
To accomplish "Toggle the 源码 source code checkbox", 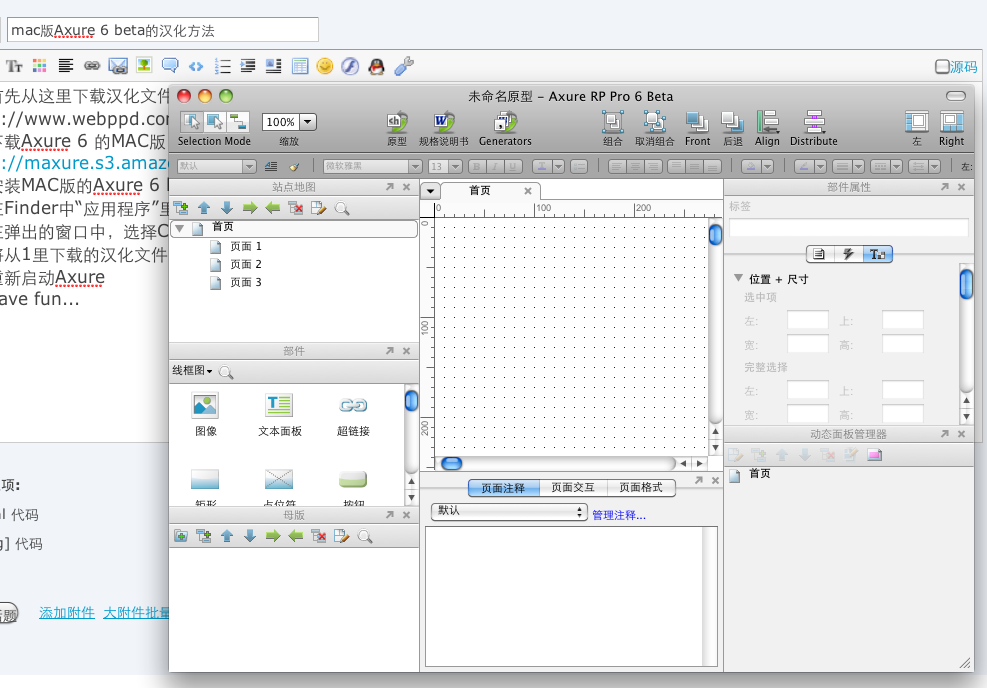I will click(942, 66).
